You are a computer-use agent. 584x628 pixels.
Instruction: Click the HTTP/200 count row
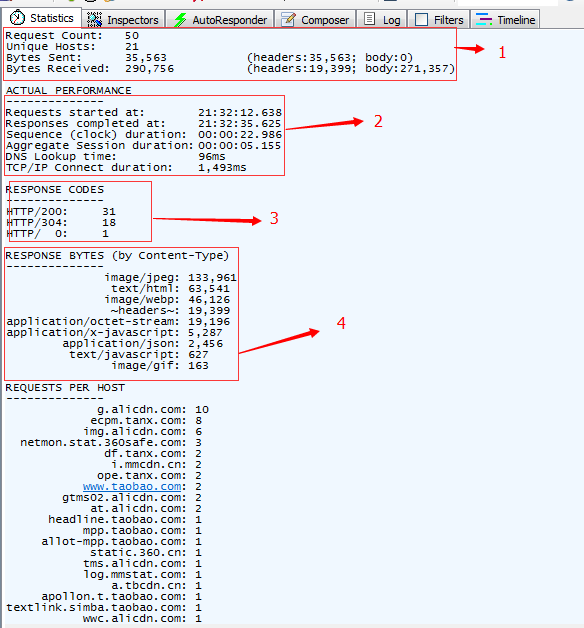[61, 211]
